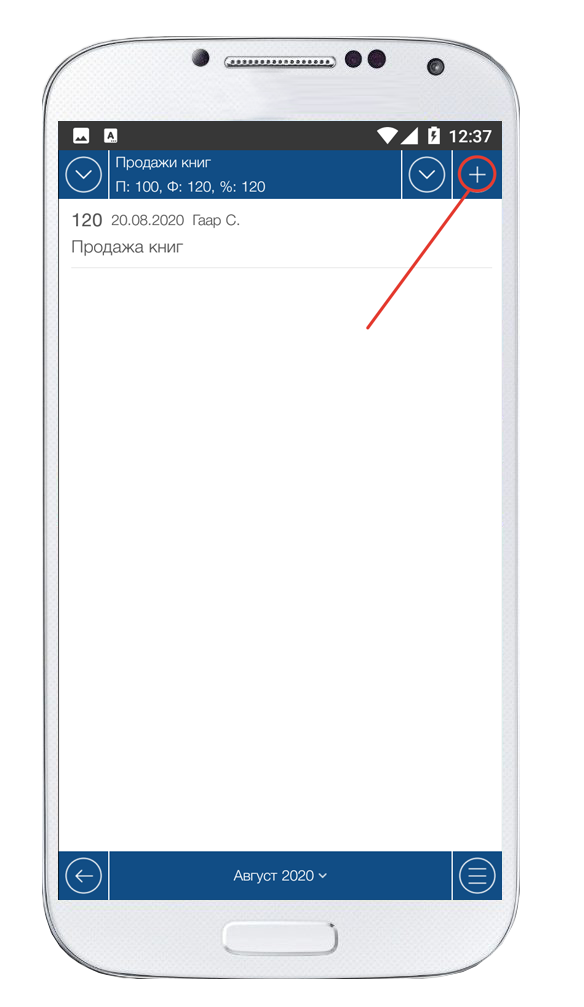Select the Продажи книг header title
Screen dimensions: 584x1007
163,163
